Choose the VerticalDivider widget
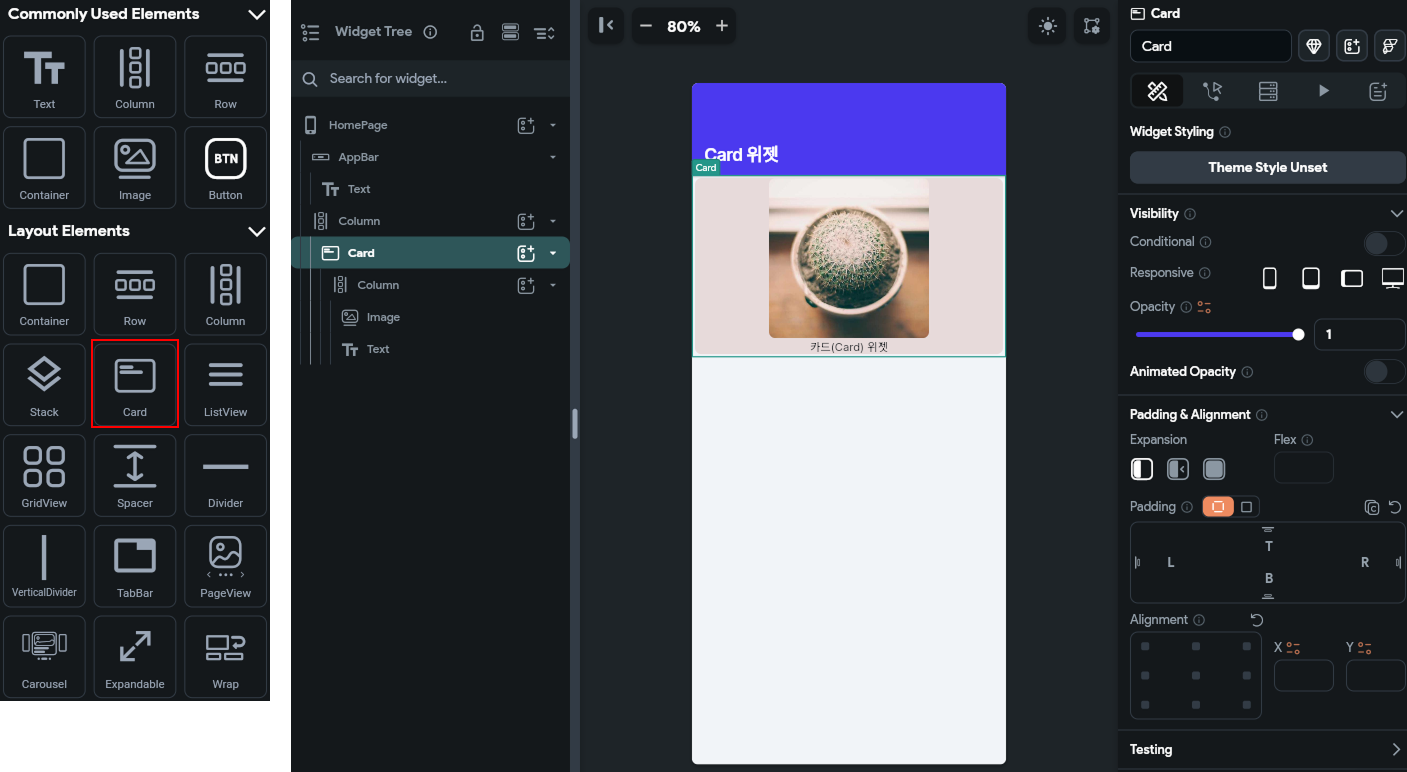The height and width of the screenshot is (772, 1407). (x=44, y=566)
